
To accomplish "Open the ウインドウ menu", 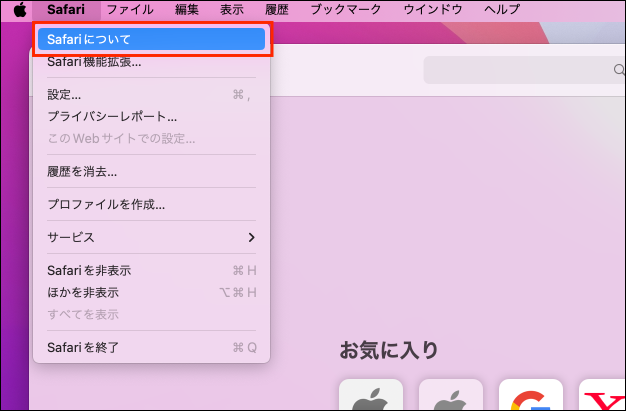I will point(433,10).
